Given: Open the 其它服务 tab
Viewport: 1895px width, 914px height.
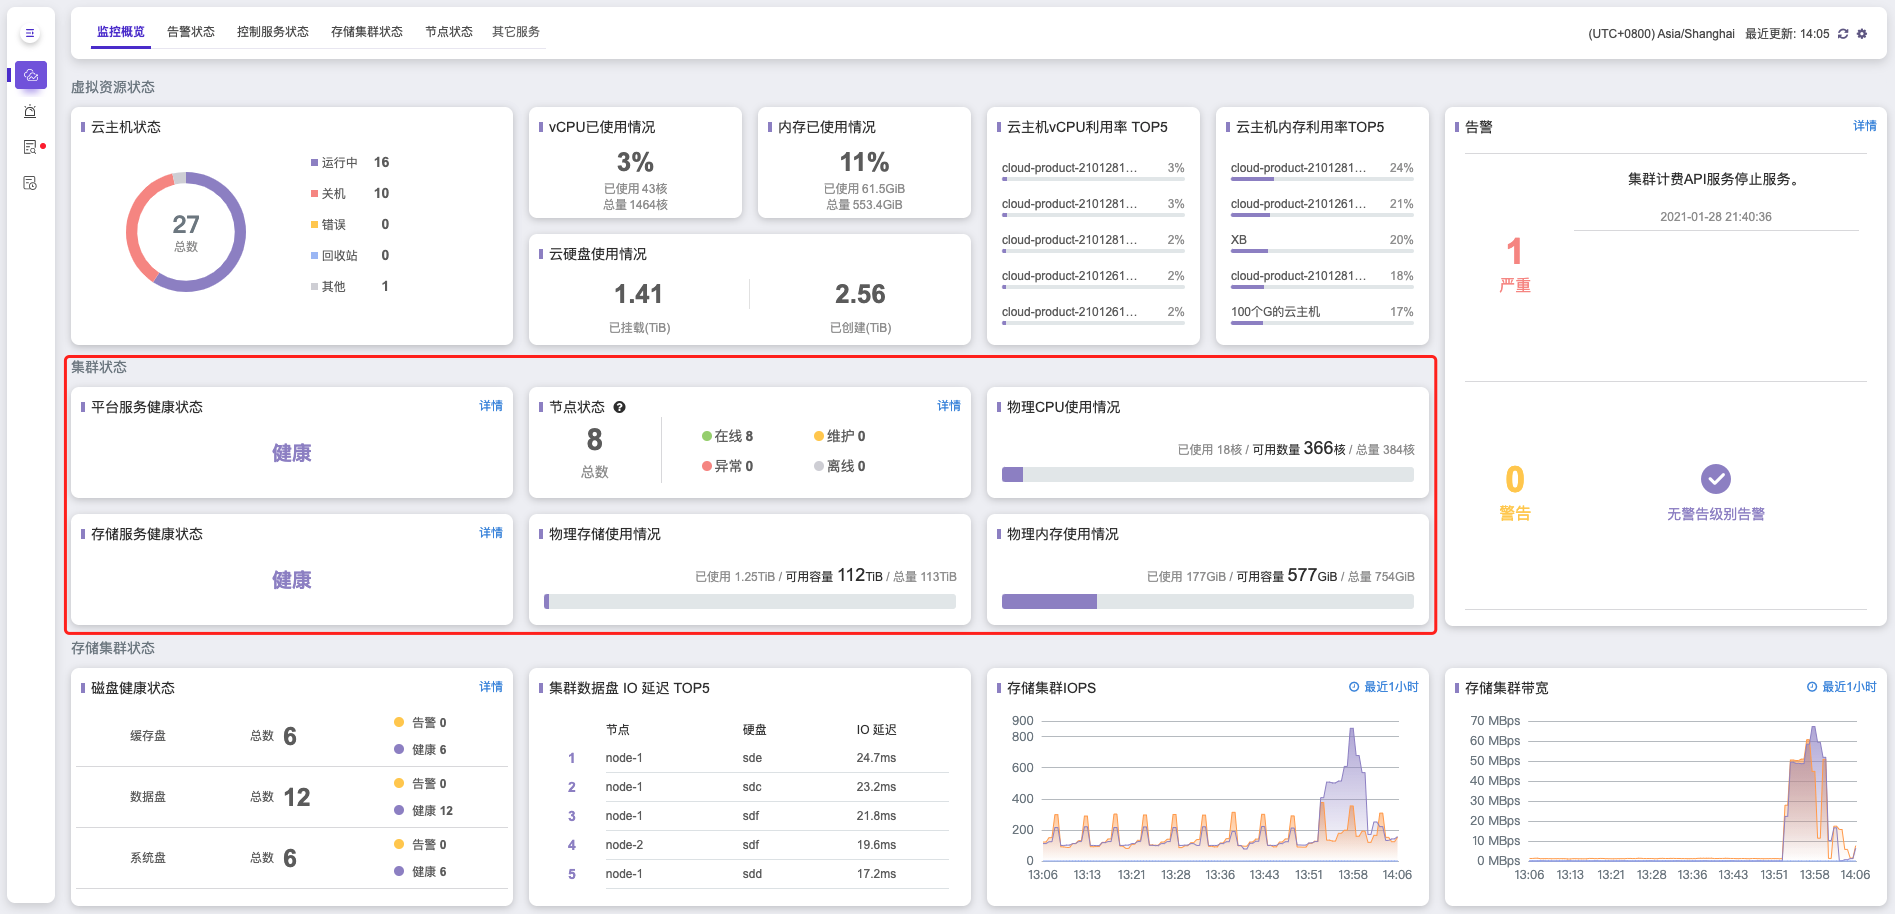Looking at the screenshot, I should click(x=515, y=32).
